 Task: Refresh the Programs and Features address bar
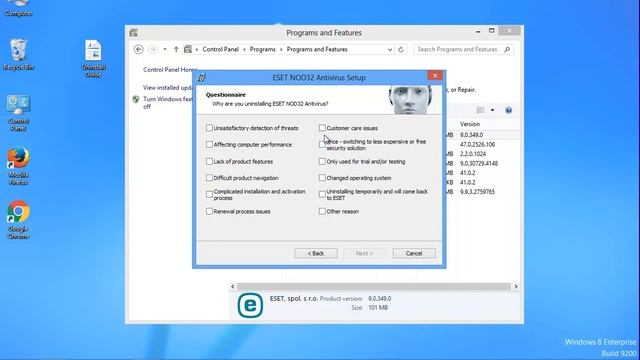tap(401, 49)
